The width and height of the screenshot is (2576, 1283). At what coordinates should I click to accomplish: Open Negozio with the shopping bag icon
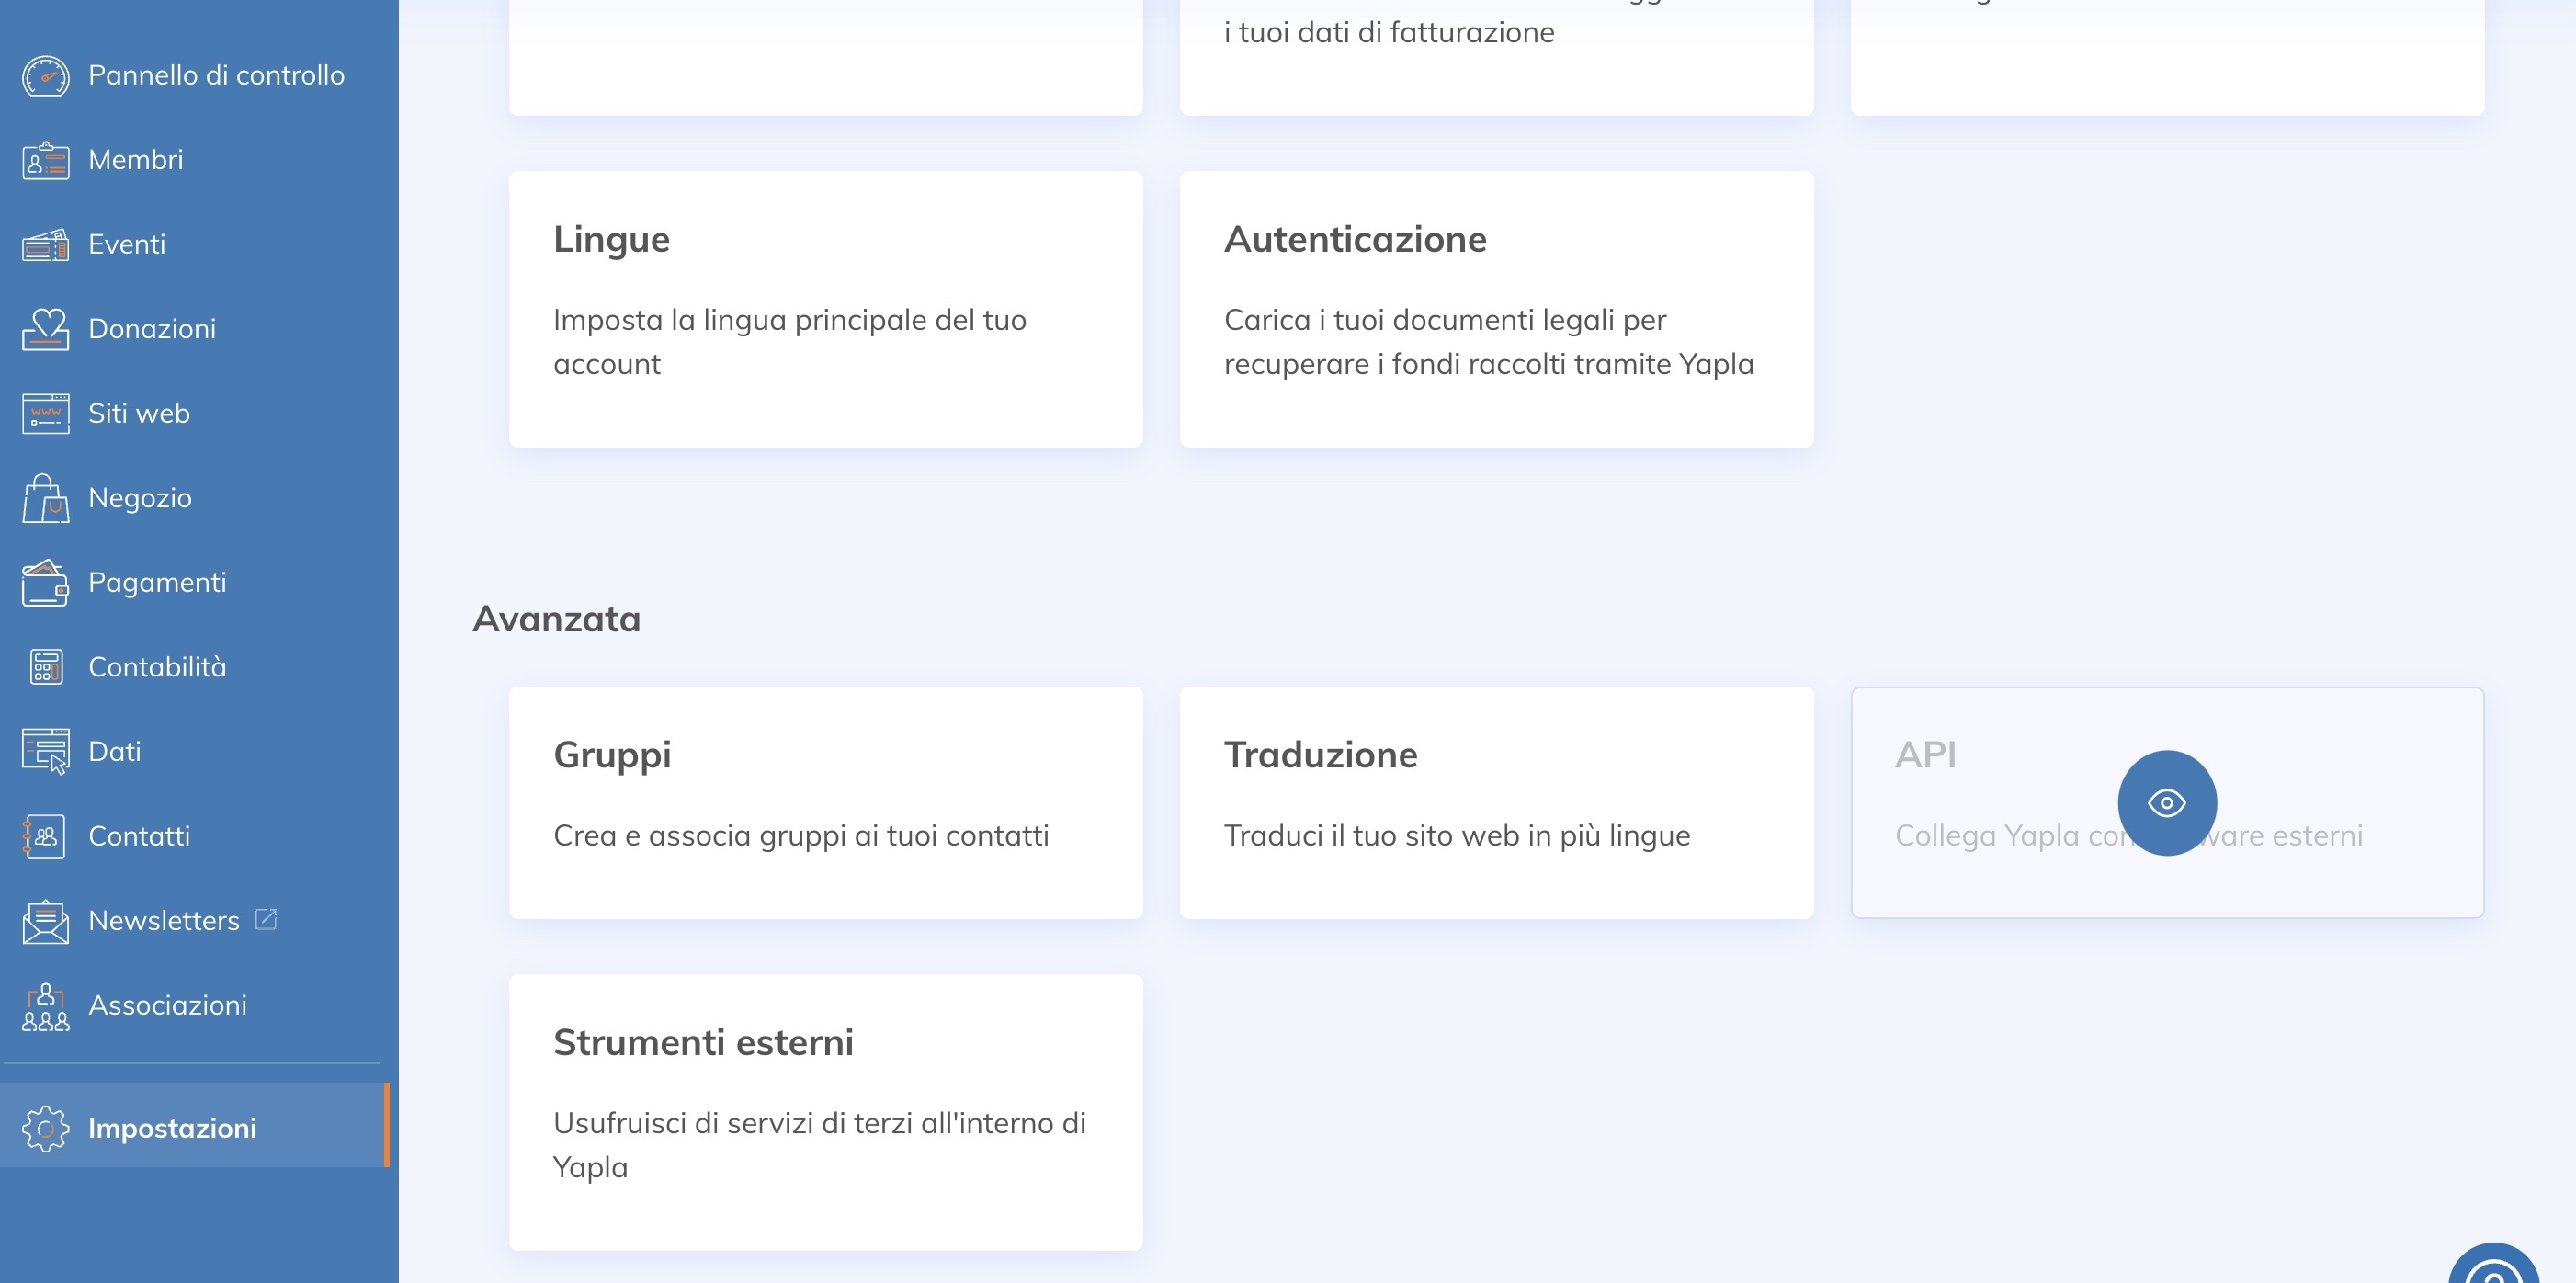[45, 497]
